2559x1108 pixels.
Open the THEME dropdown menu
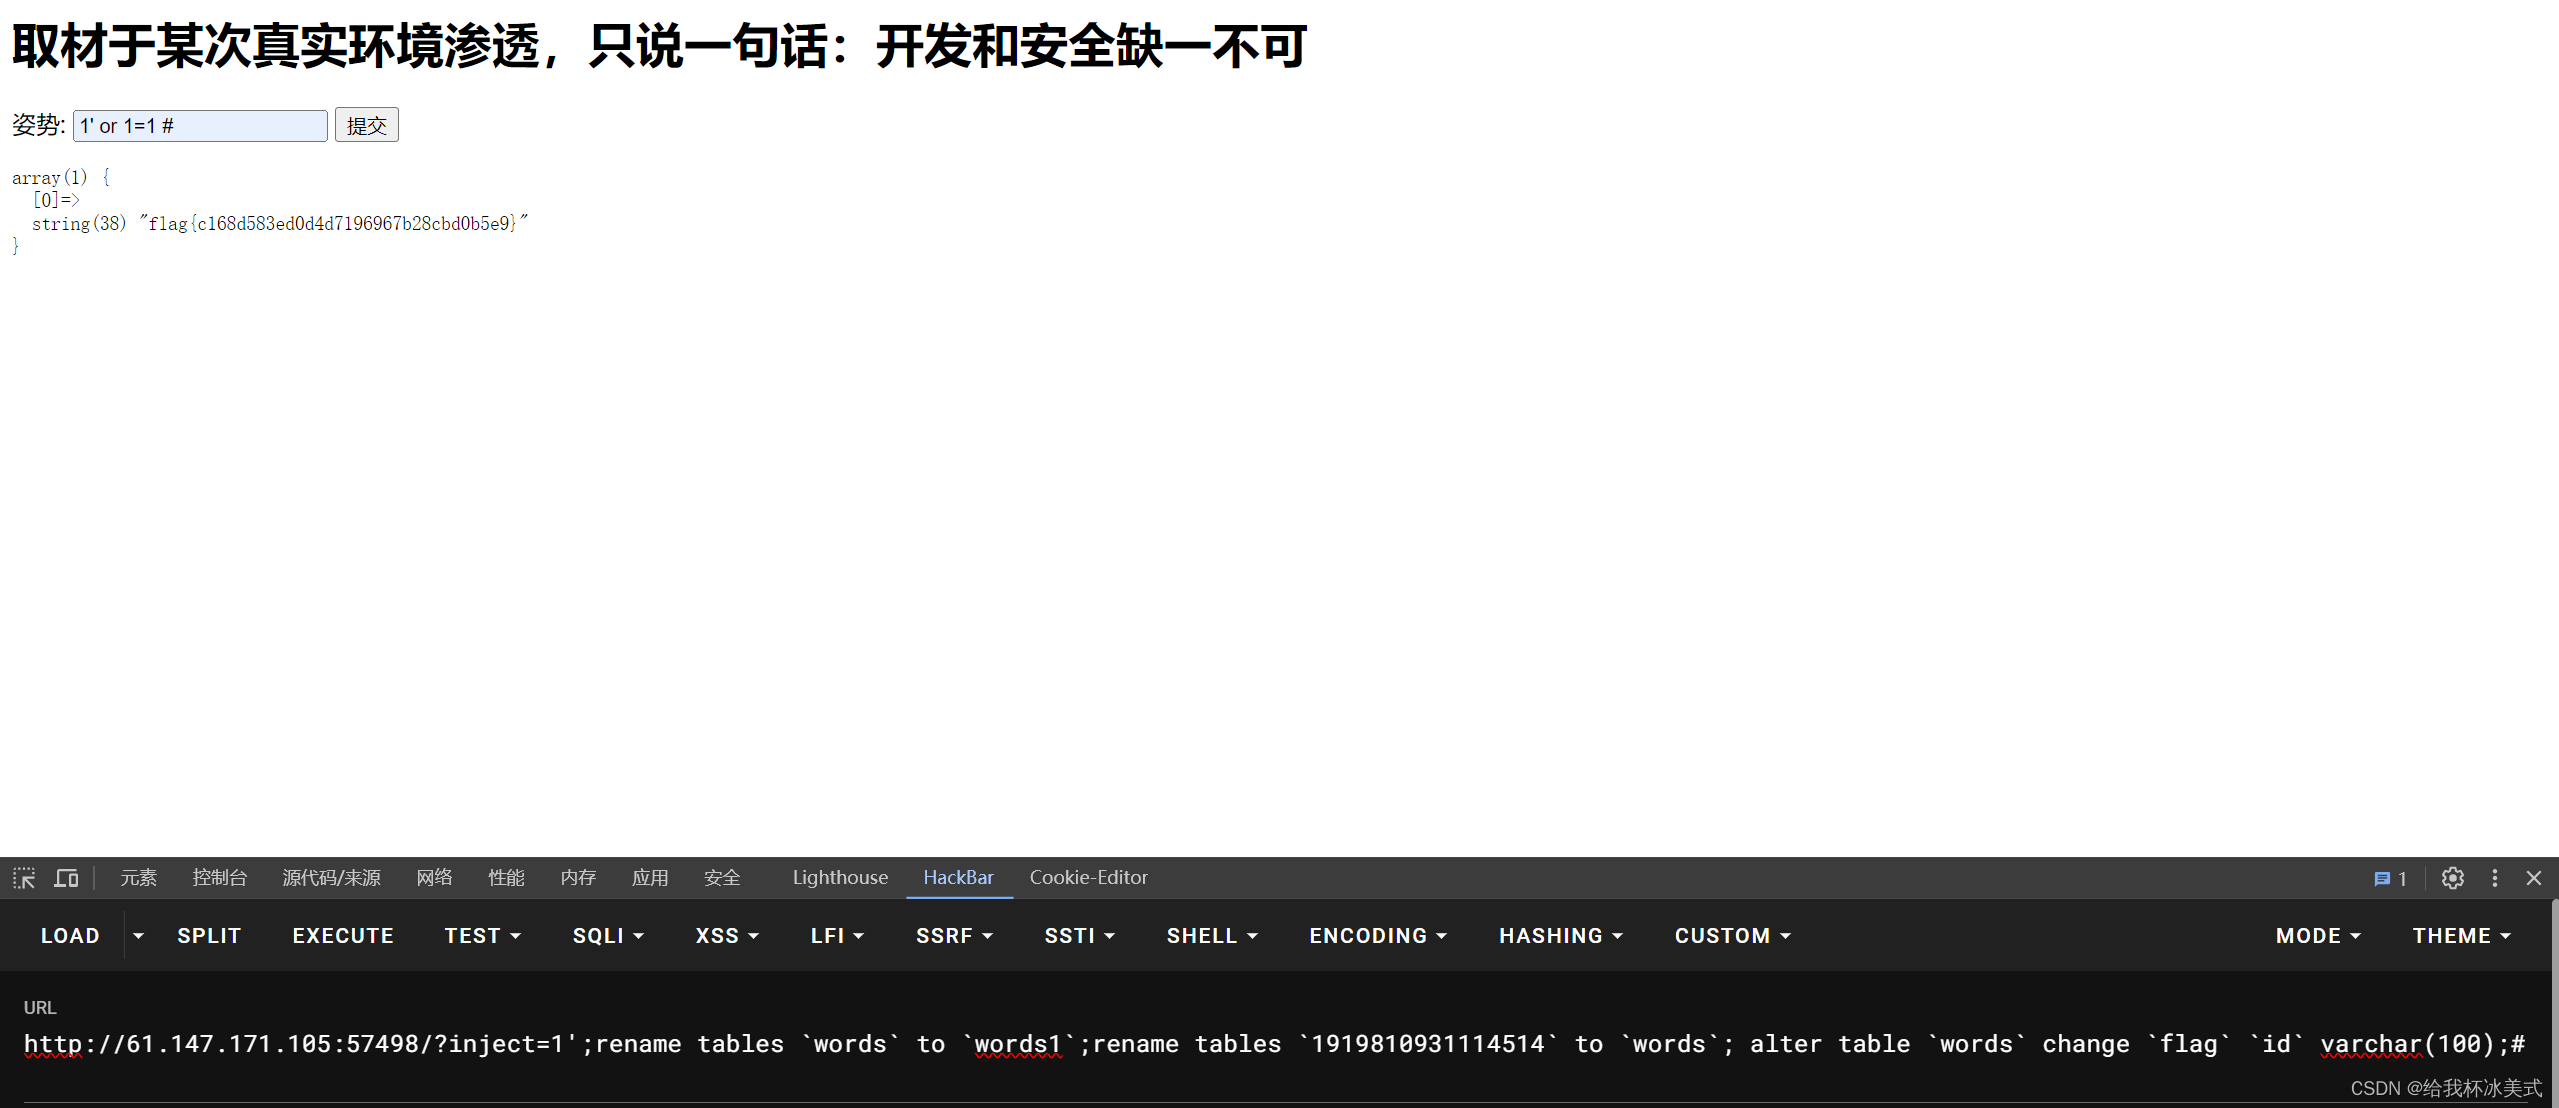pos(2461,936)
